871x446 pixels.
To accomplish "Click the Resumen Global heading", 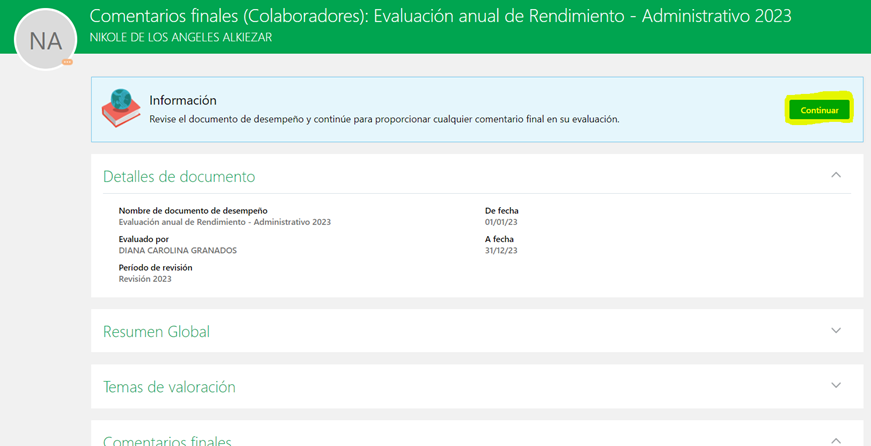I will 156,332.
